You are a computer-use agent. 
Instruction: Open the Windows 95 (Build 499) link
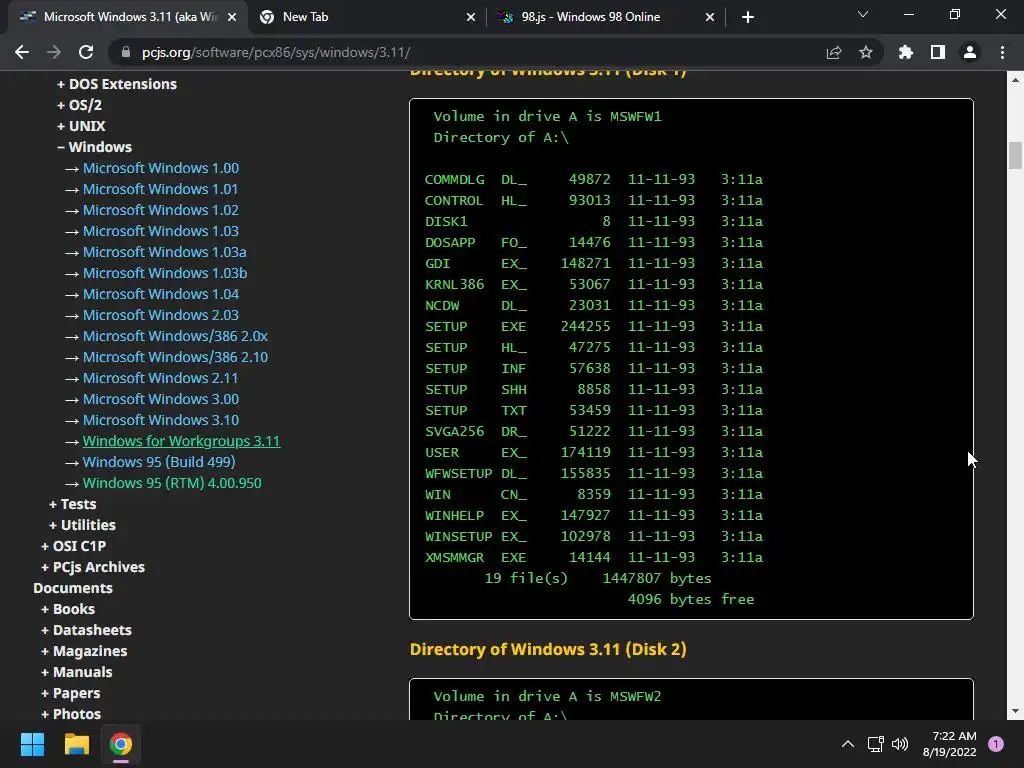(159, 462)
